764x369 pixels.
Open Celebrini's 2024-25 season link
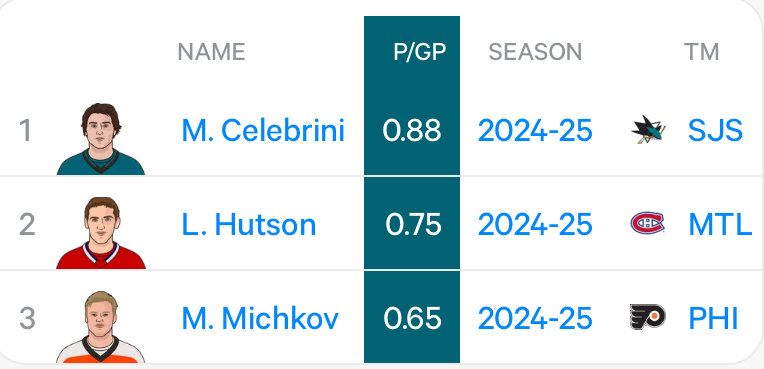pyautogui.click(x=535, y=130)
